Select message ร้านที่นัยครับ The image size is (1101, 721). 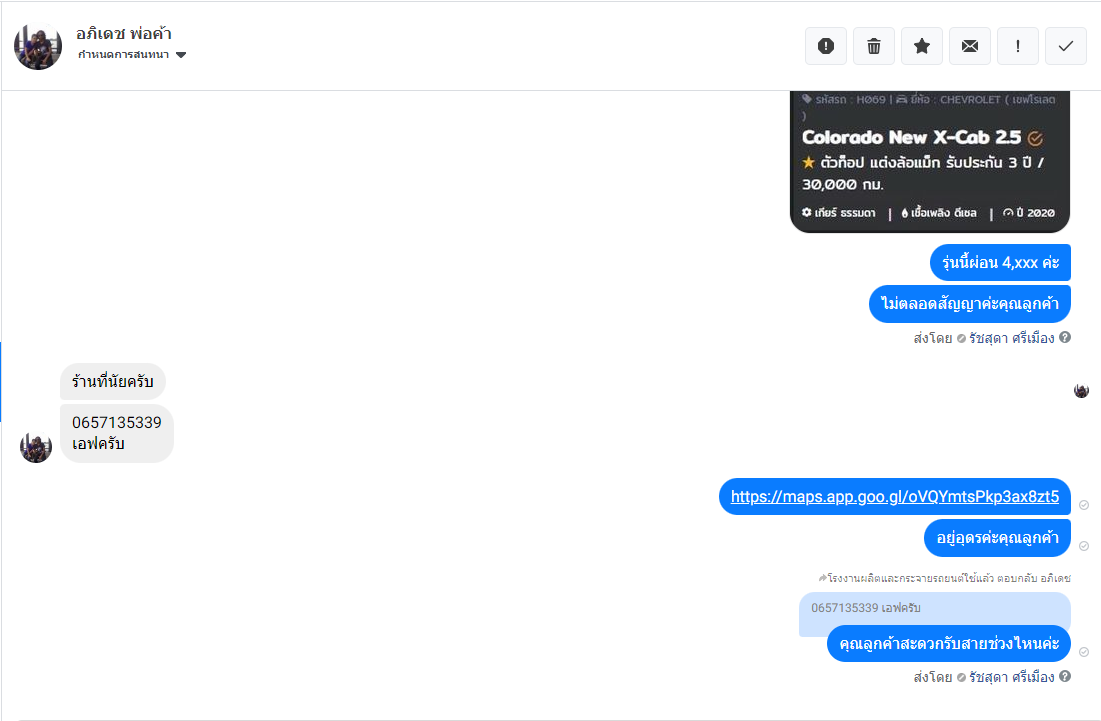click(112, 381)
